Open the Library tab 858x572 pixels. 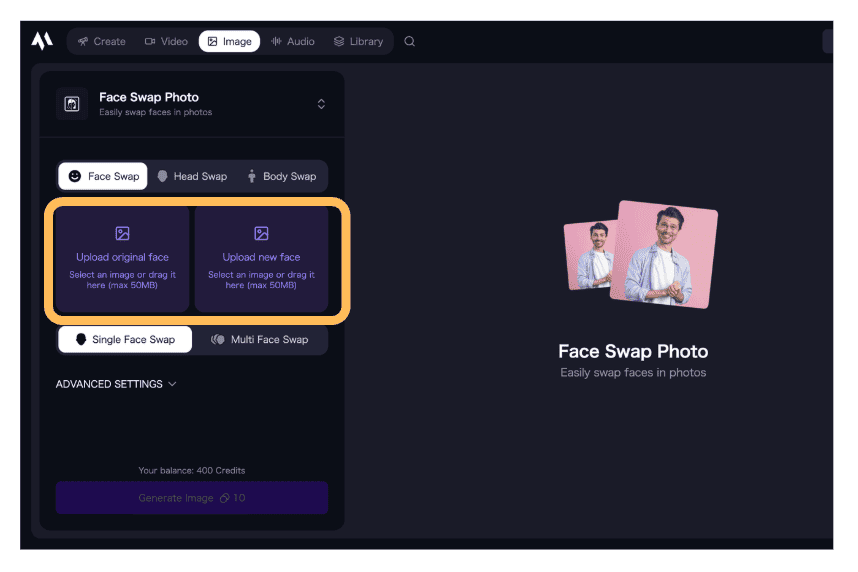(x=358, y=41)
